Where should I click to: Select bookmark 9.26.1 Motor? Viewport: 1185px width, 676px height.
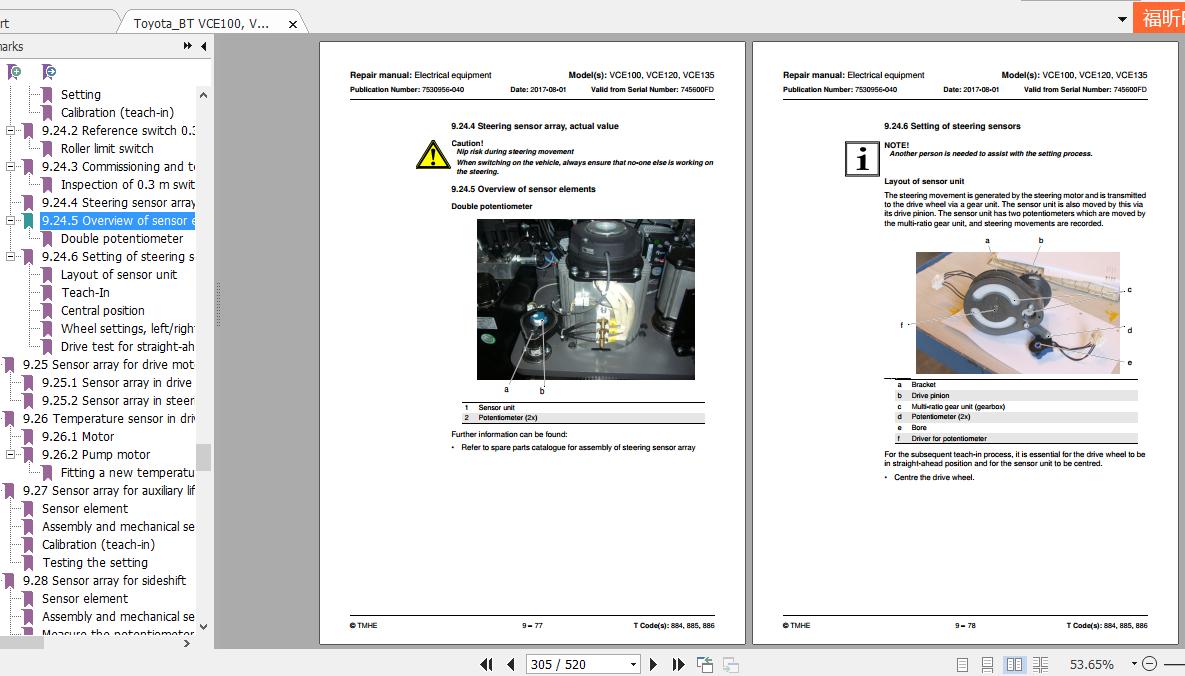tap(78, 436)
